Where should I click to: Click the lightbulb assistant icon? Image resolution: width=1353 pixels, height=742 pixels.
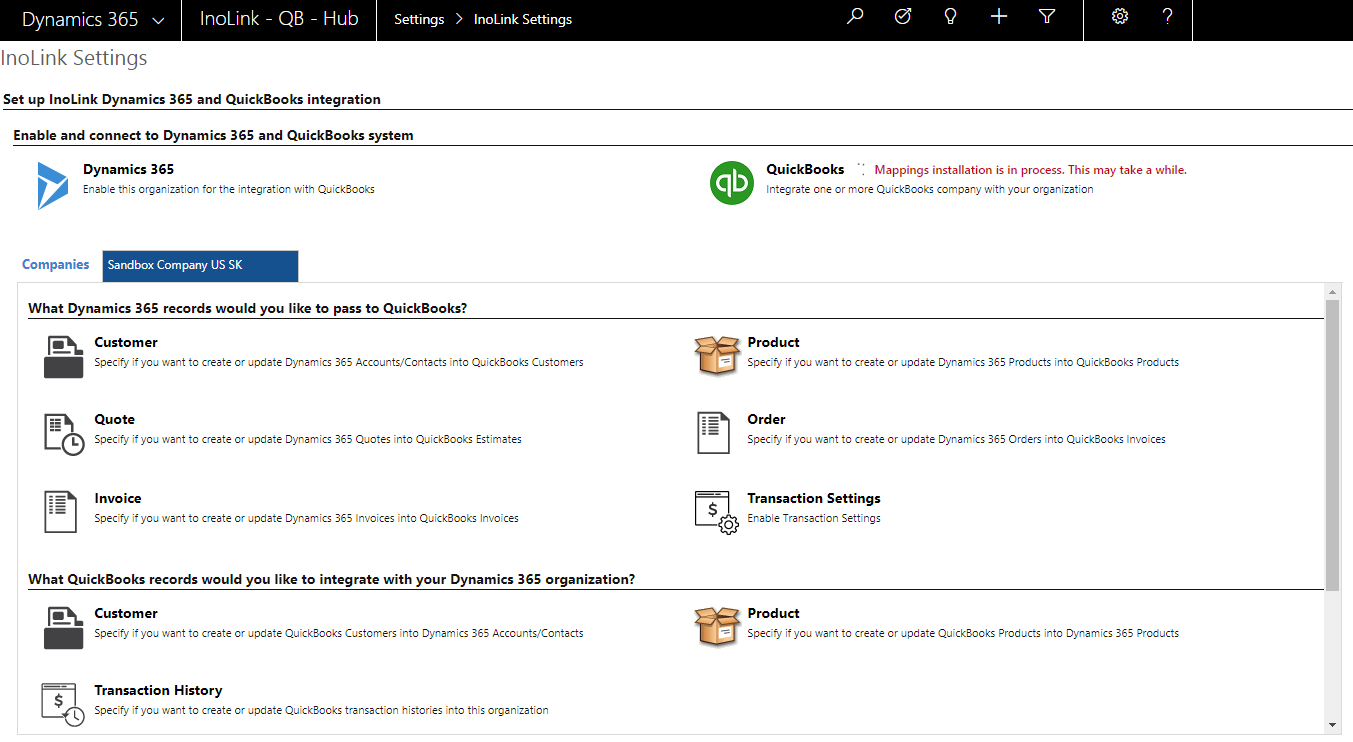(950, 17)
